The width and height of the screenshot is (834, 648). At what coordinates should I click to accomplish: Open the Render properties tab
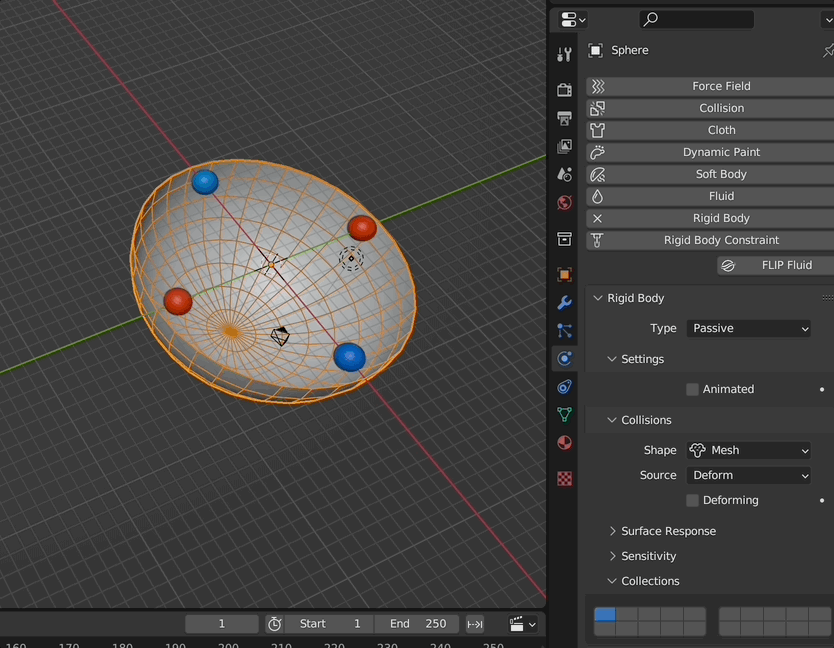click(x=564, y=89)
